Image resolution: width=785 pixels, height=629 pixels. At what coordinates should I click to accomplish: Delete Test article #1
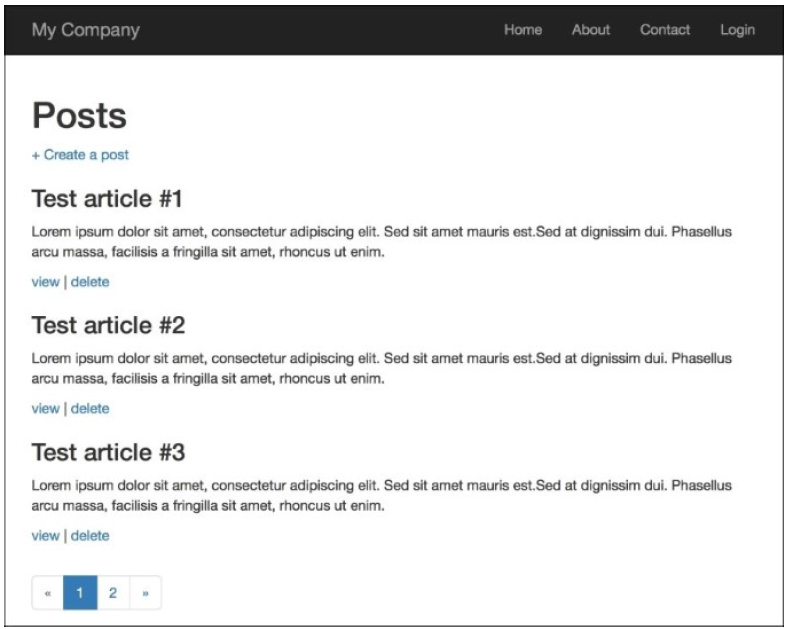coord(90,282)
